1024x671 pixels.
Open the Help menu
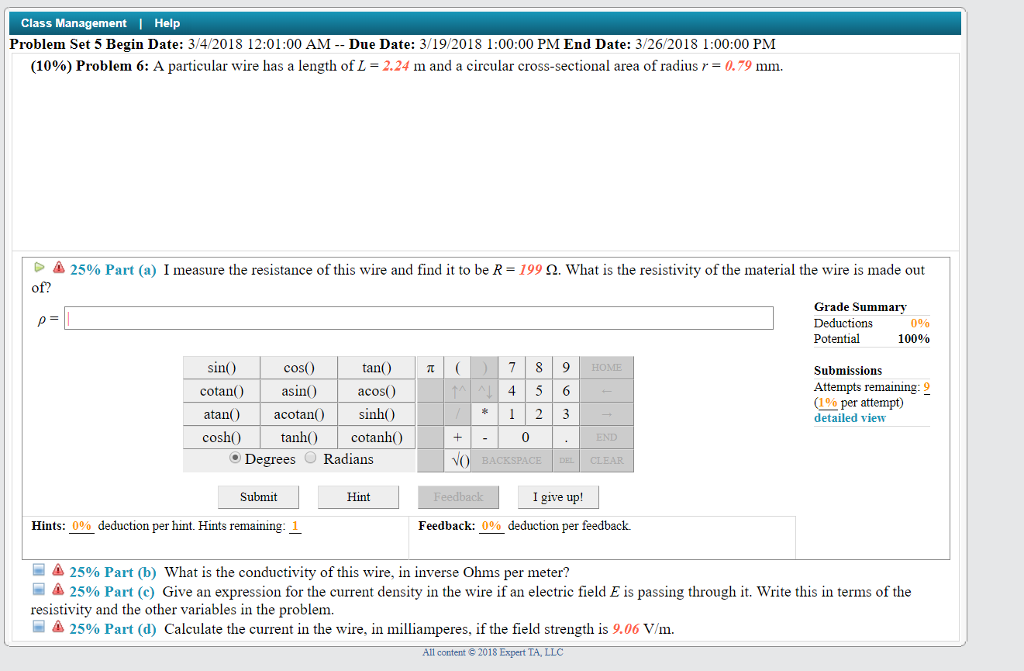[x=166, y=22]
